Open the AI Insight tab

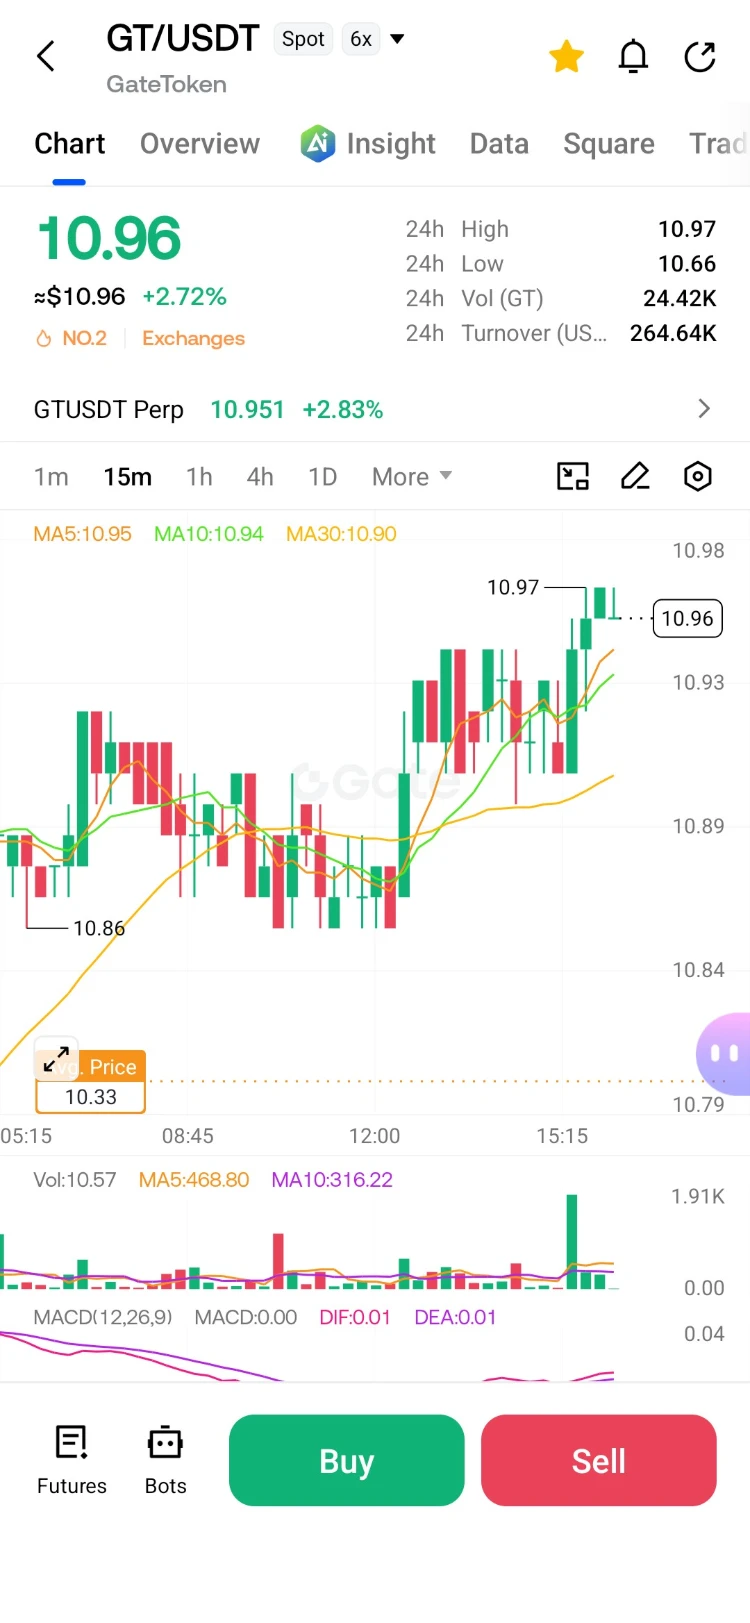pyautogui.click(x=368, y=144)
